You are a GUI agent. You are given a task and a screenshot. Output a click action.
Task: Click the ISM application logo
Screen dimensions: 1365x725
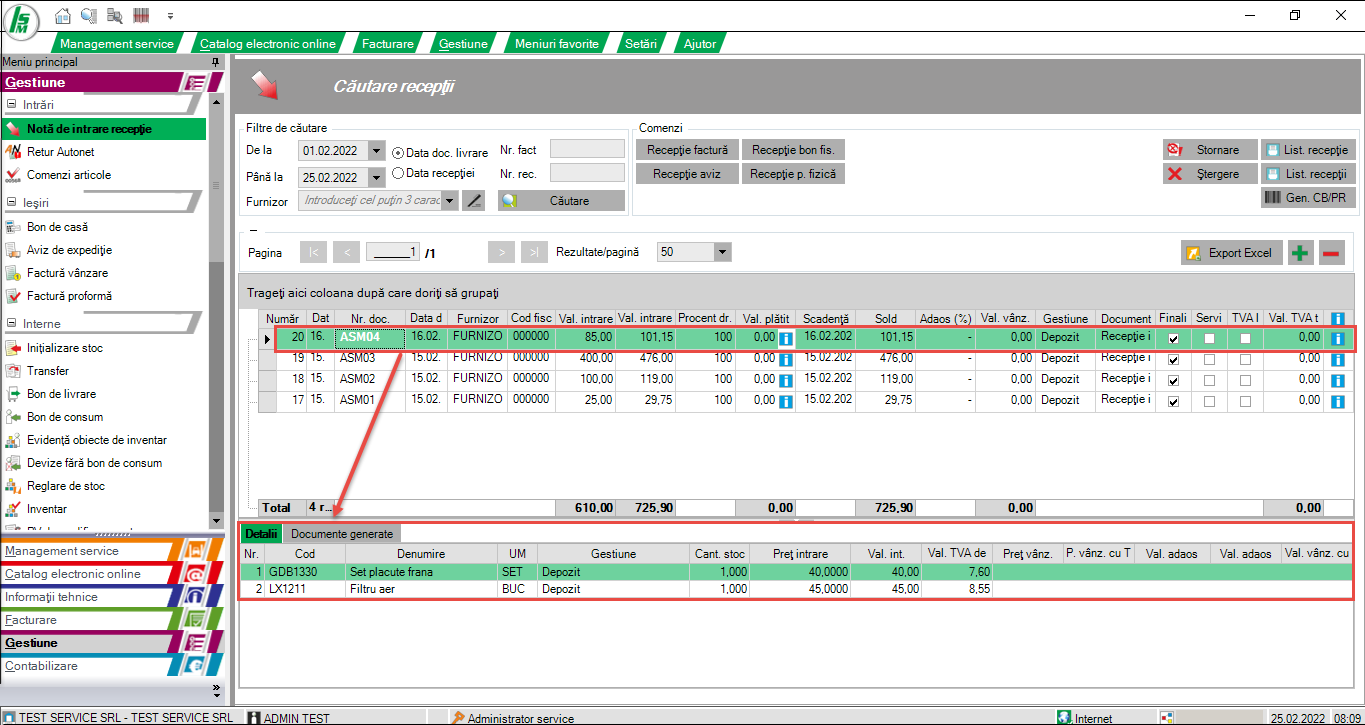pyautogui.click(x=21, y=22)
